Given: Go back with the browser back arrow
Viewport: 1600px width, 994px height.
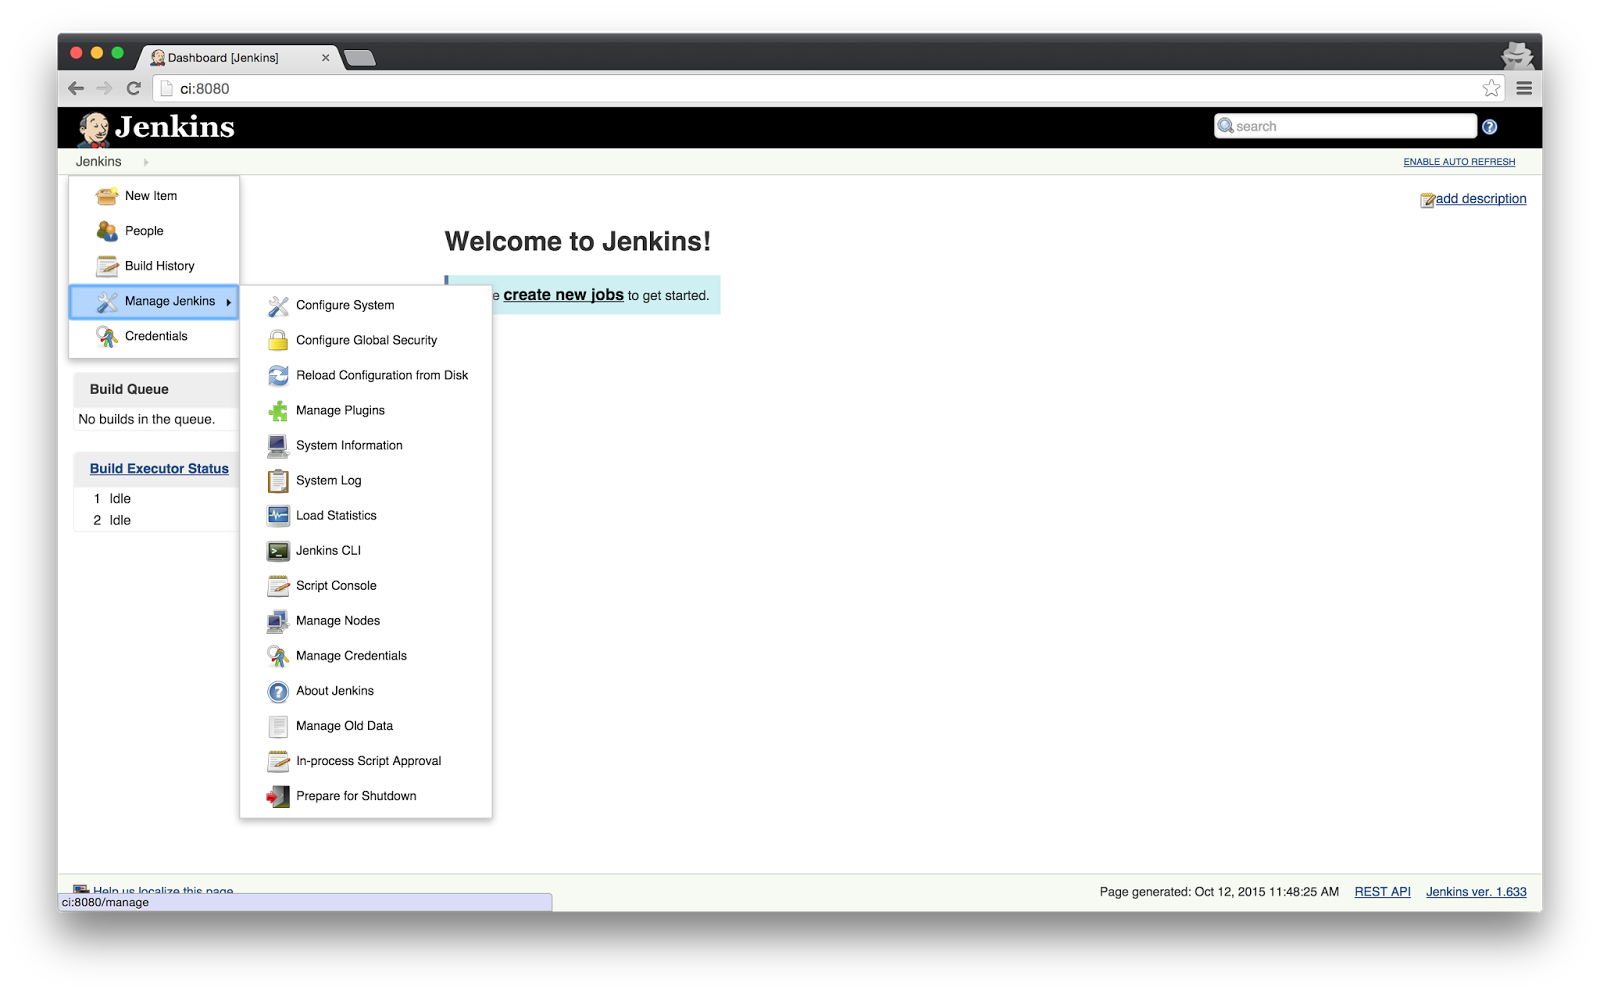Looking at the screenshot, I should click(x=76, y=88).
